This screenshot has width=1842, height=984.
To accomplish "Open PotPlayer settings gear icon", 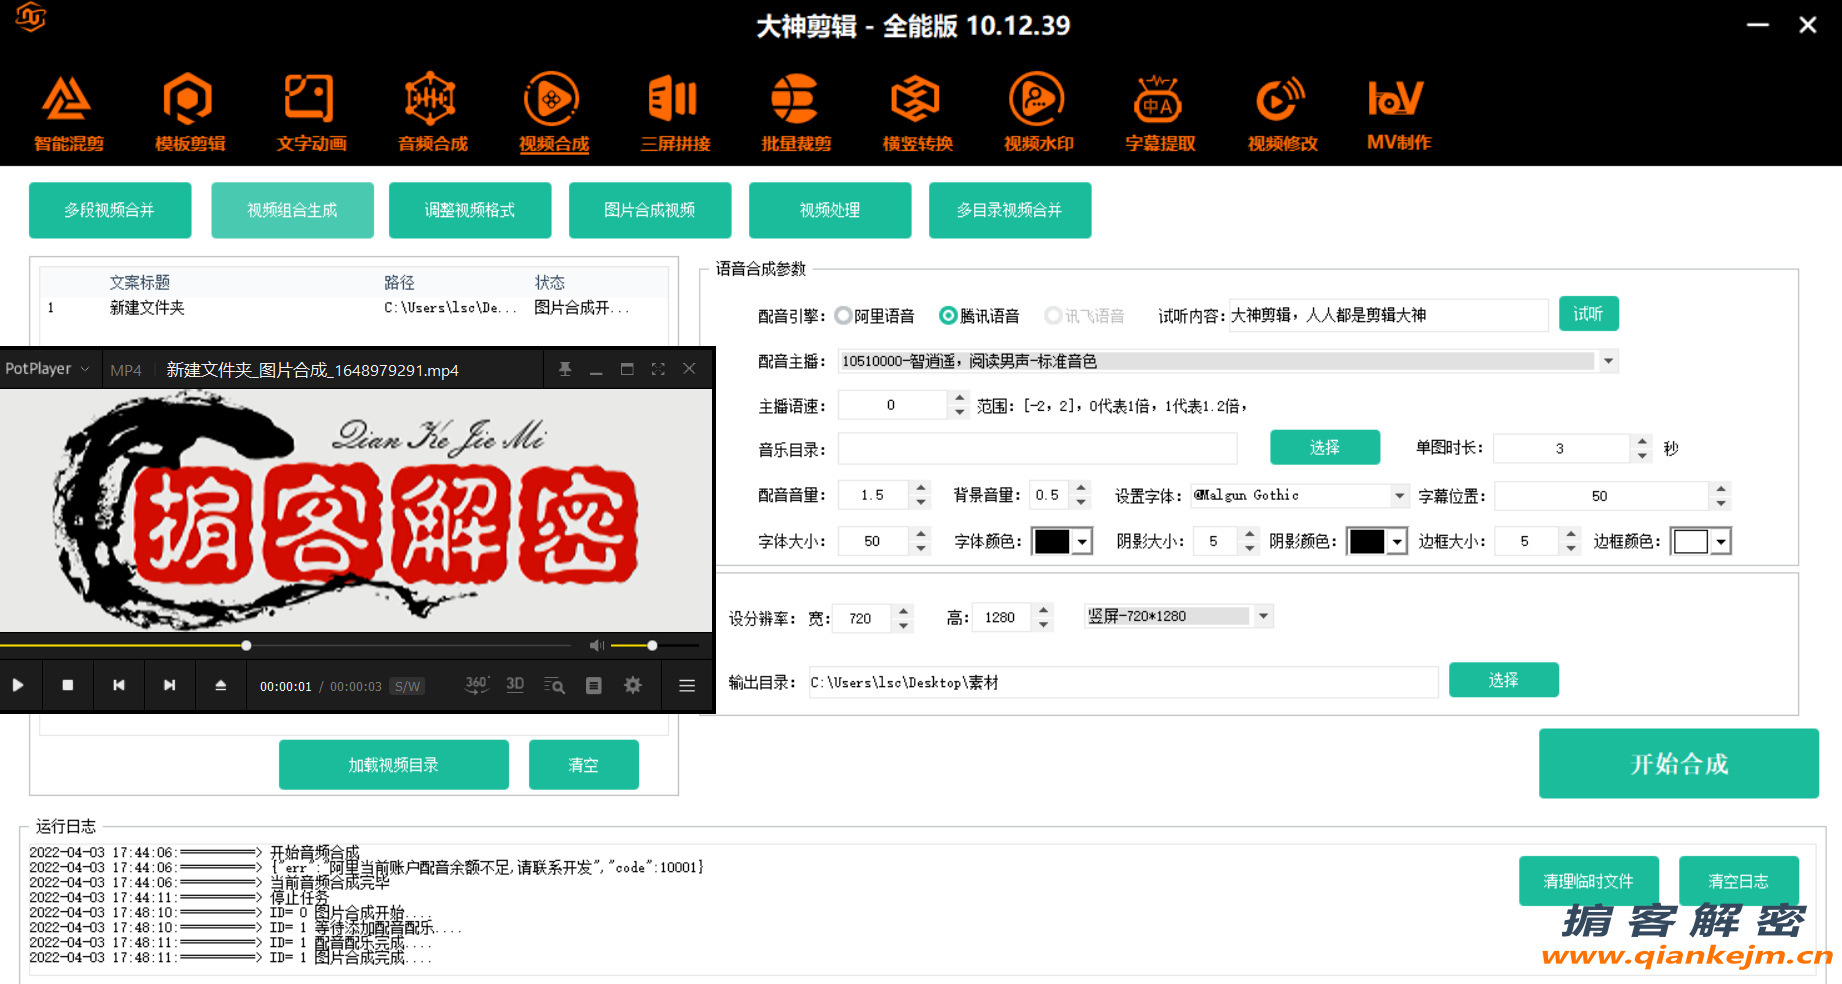I will 633,685.
